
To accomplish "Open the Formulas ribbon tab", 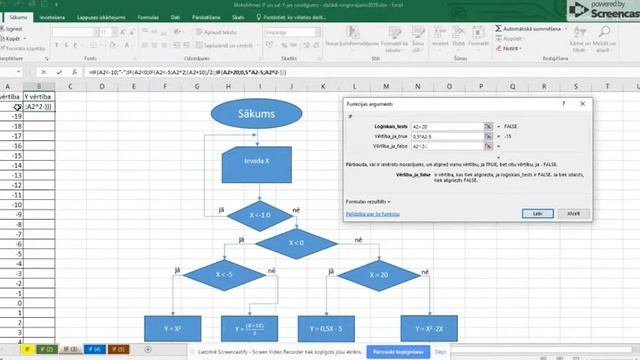I will coord(148,17).
